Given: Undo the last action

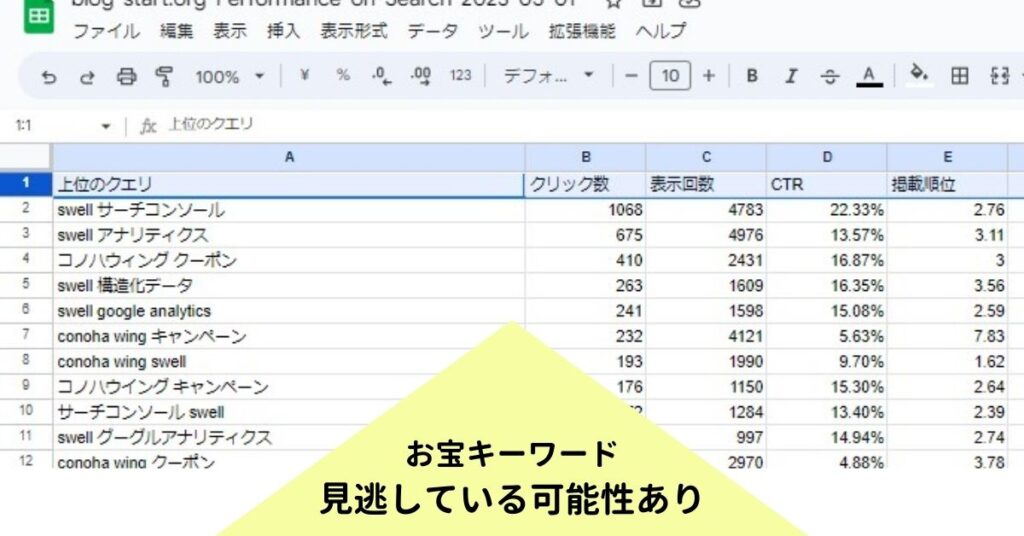Looking at the screenshot, I should (48, 77).
